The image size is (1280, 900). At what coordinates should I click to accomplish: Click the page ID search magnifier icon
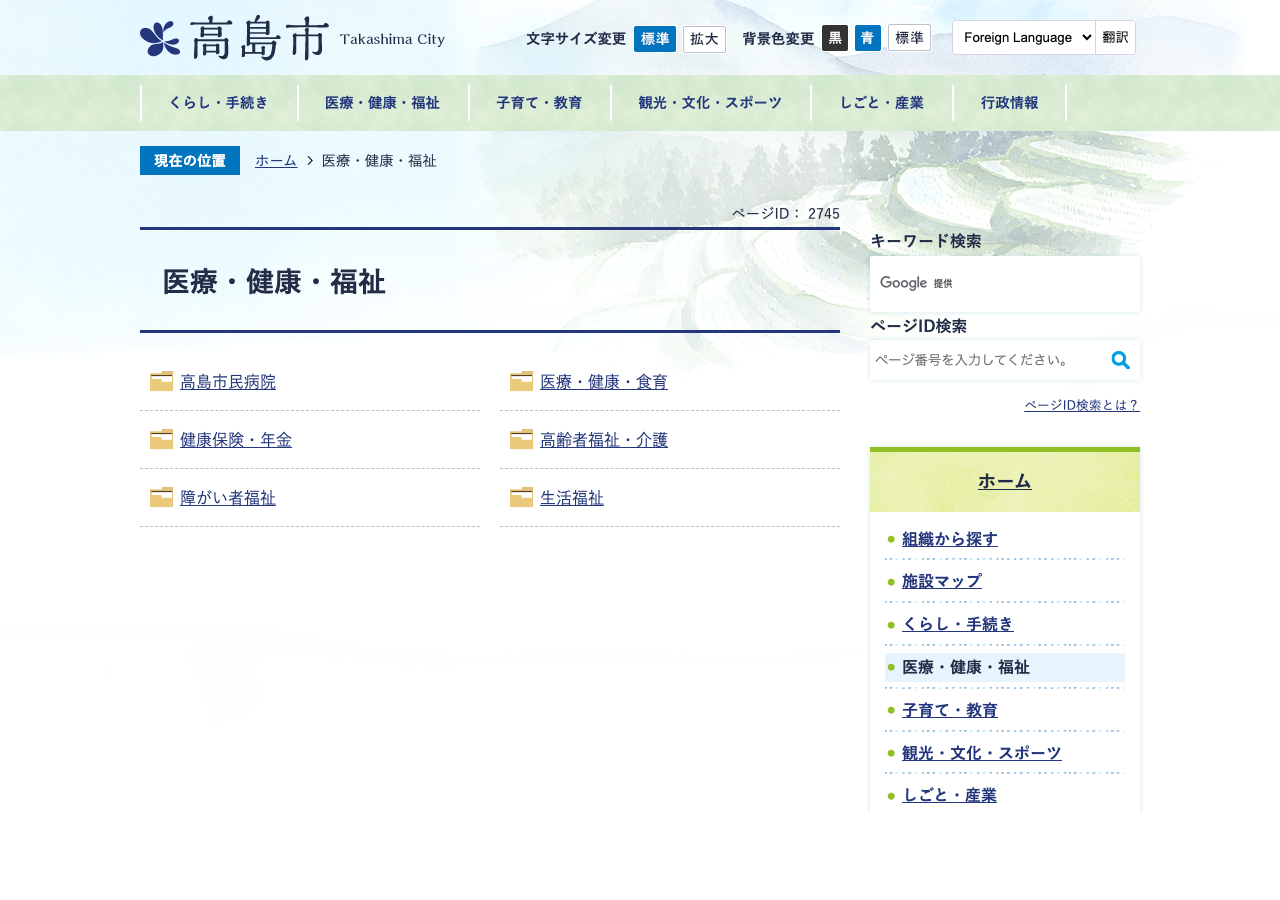1121,360
